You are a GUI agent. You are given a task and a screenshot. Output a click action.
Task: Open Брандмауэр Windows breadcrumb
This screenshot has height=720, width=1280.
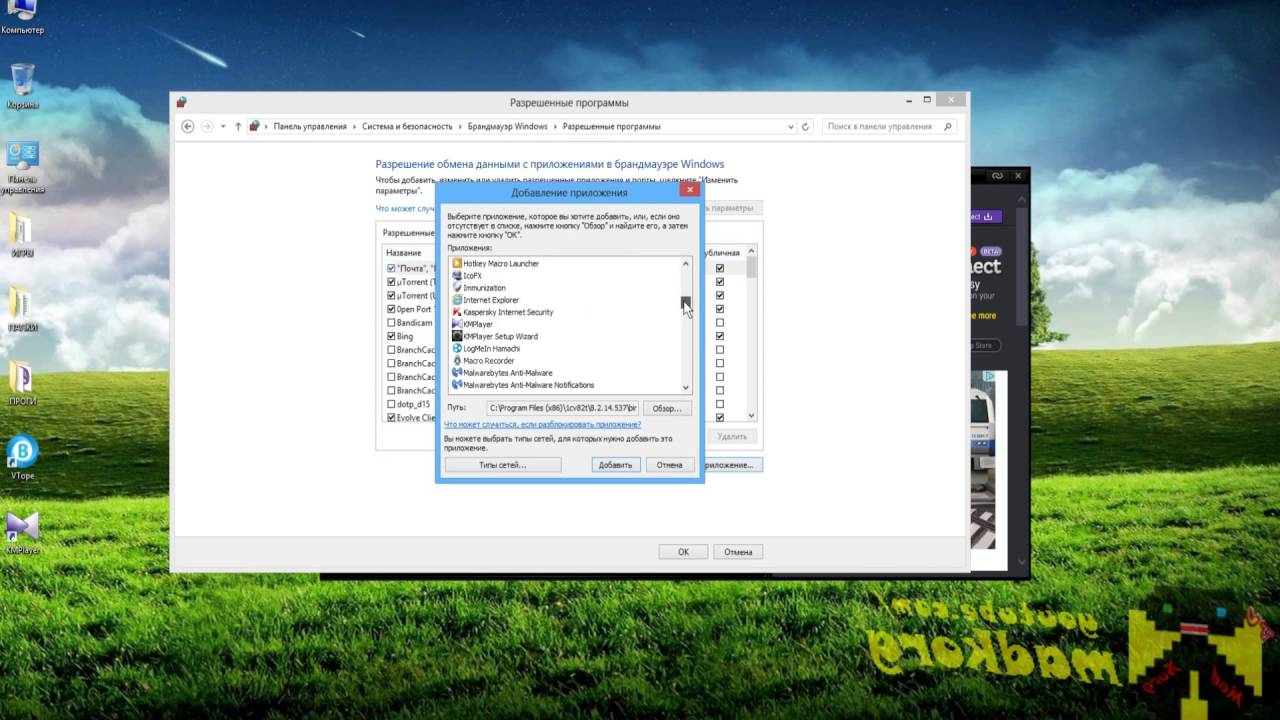coord(508,127)
